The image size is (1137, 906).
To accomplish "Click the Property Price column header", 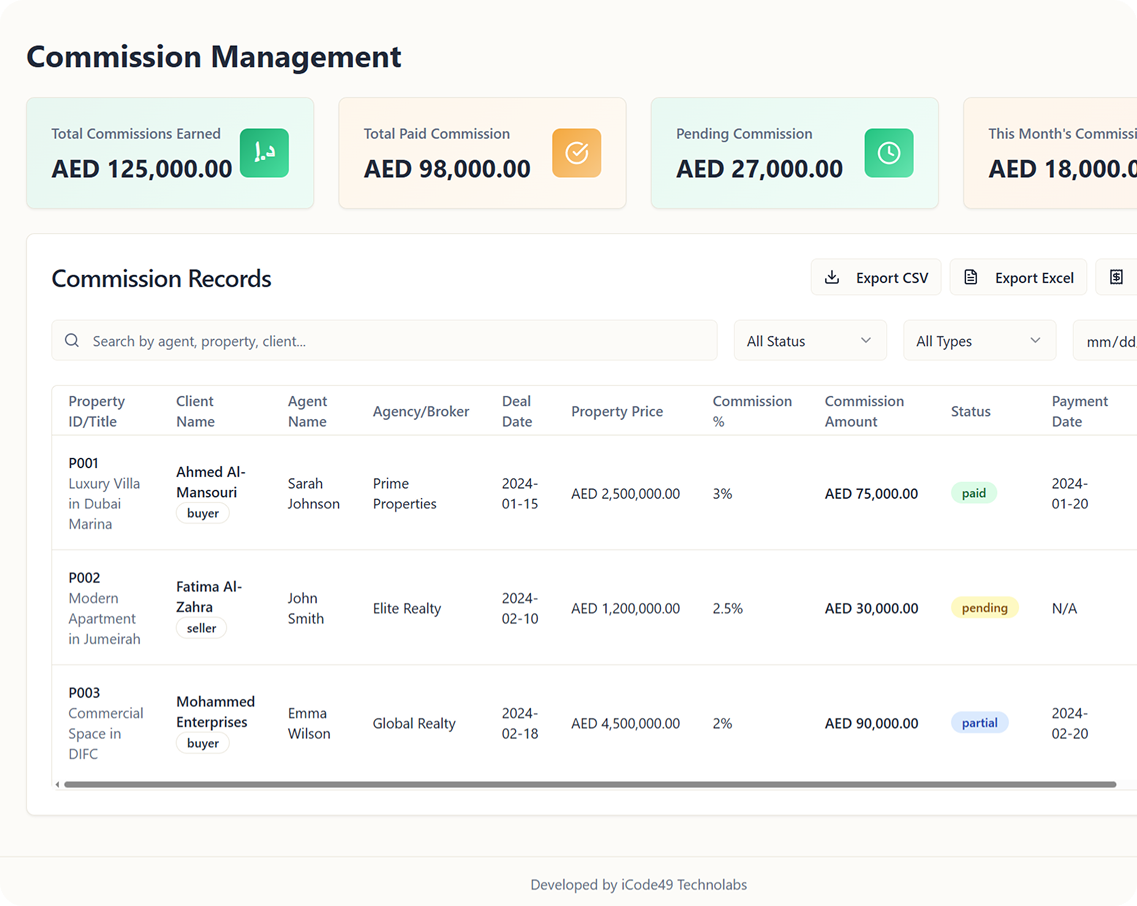I will pos(617,411).
